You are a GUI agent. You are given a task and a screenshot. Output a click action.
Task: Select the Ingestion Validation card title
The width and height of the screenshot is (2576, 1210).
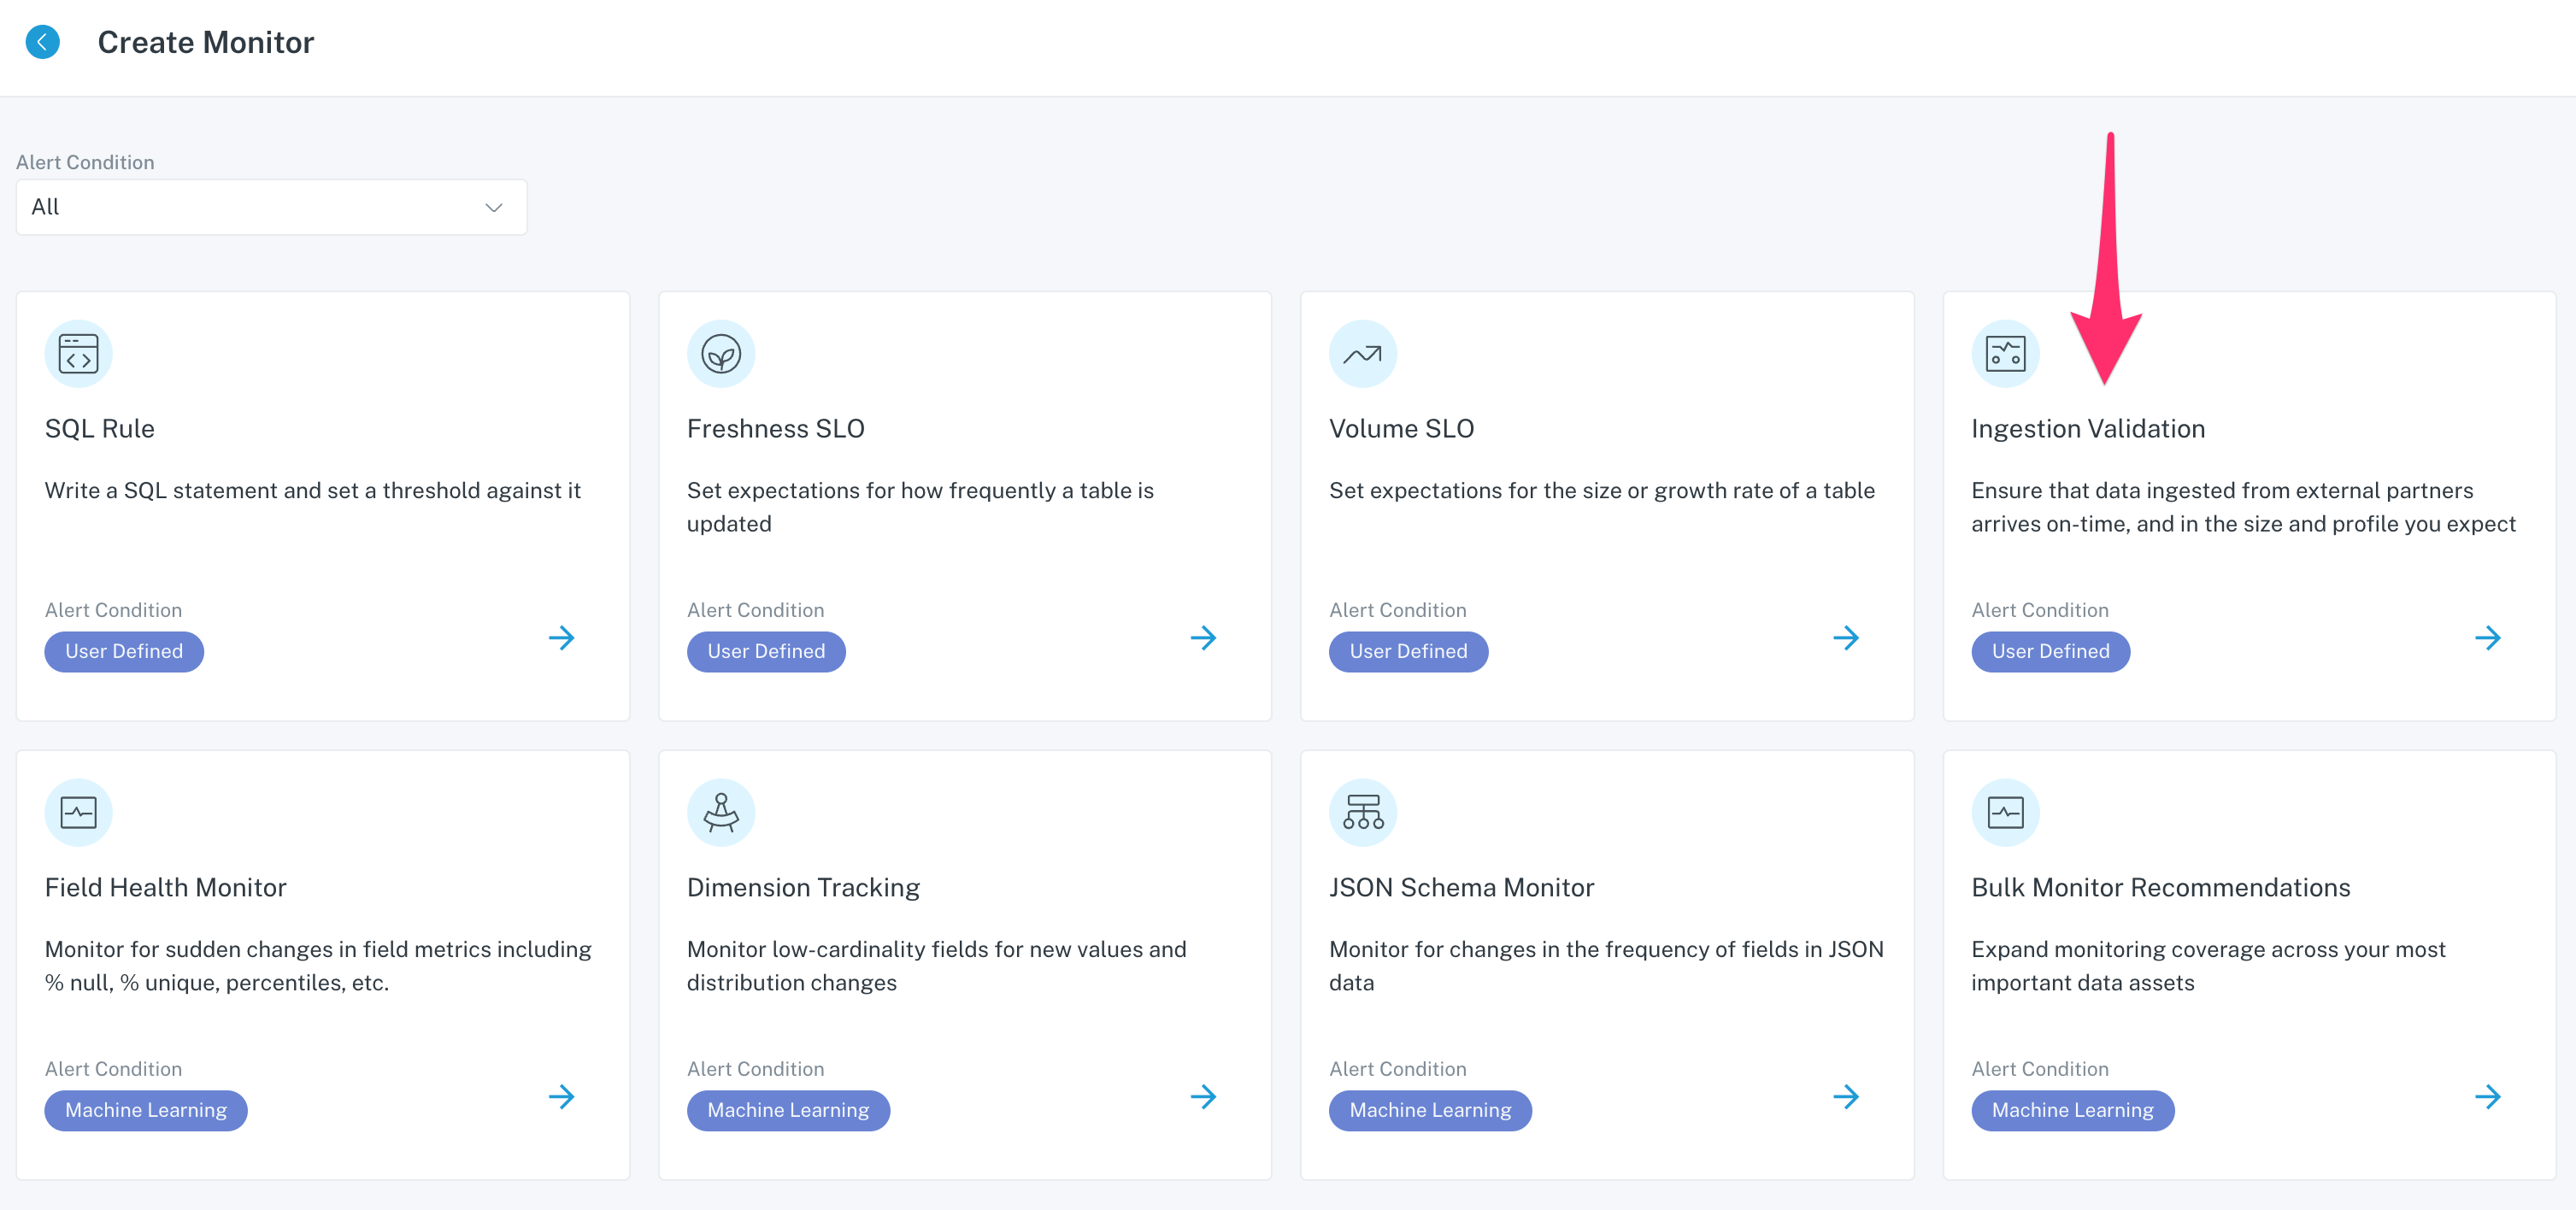(x=2088, y=429)
